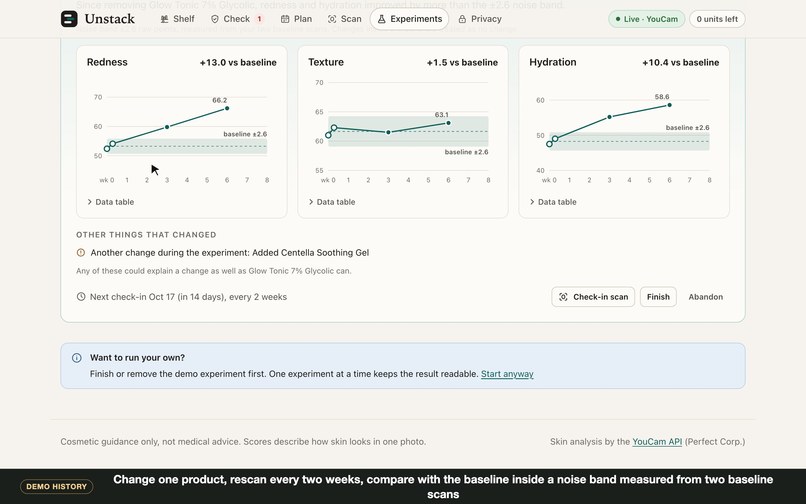Click 'OTHER THINGS THAT CHANGED' heading
806x504 pixels.
pos(146,235)
